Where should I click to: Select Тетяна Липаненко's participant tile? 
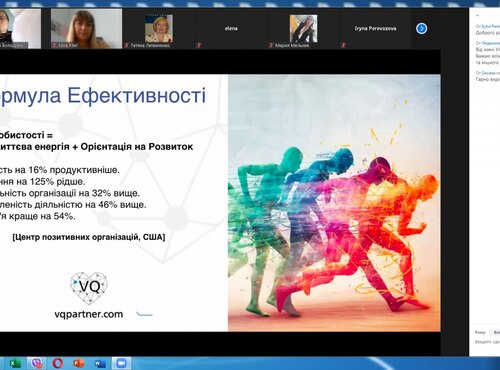[159, 29]
